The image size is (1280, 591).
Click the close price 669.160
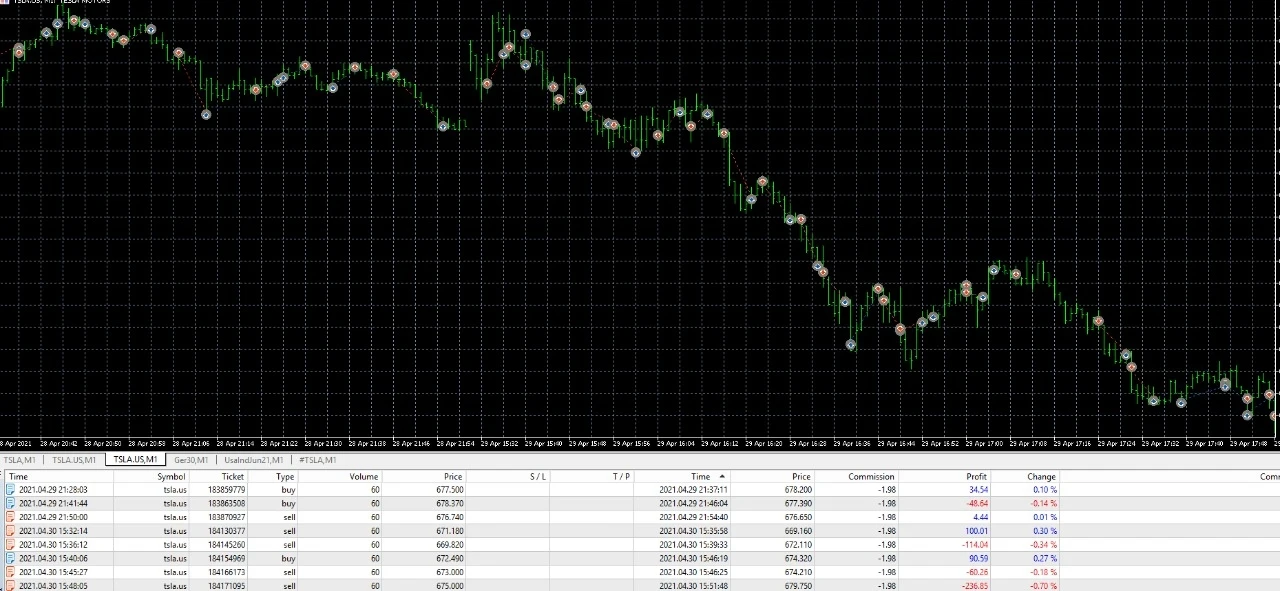click(798, 531)
